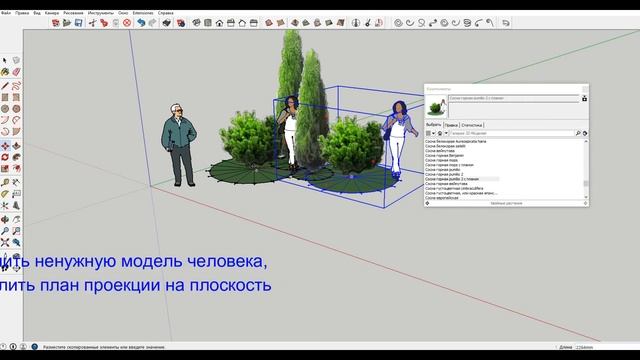Open a file with the folder icon

point(67,23)
